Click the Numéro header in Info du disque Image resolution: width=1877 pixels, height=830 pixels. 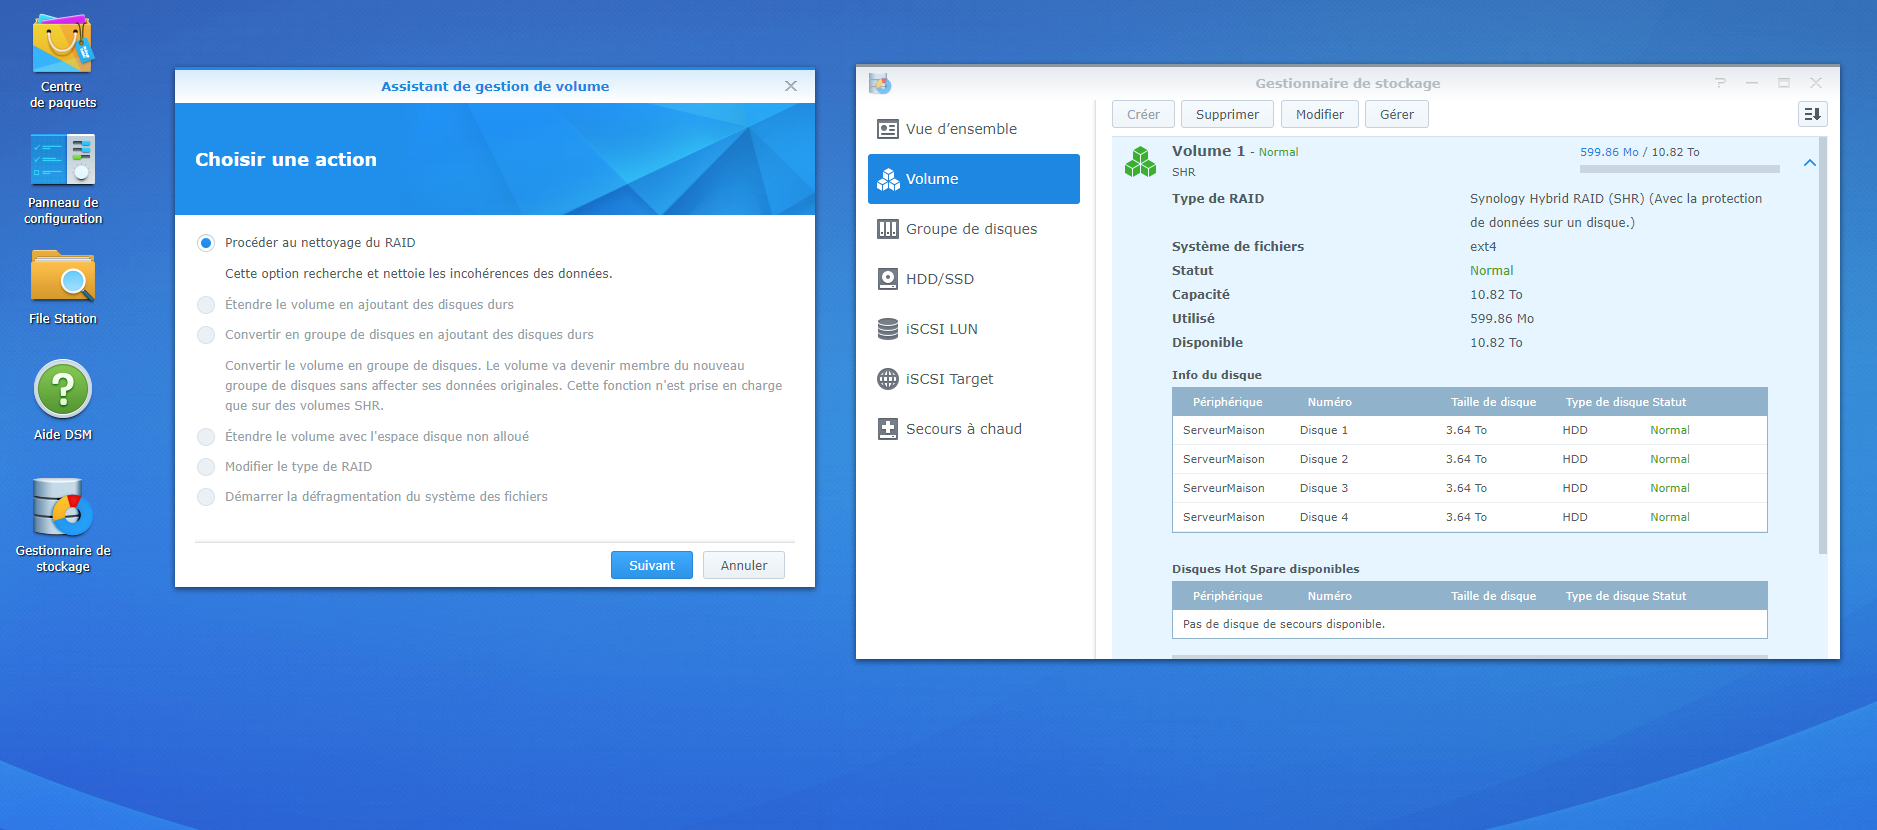click(x=1329, y=402)
